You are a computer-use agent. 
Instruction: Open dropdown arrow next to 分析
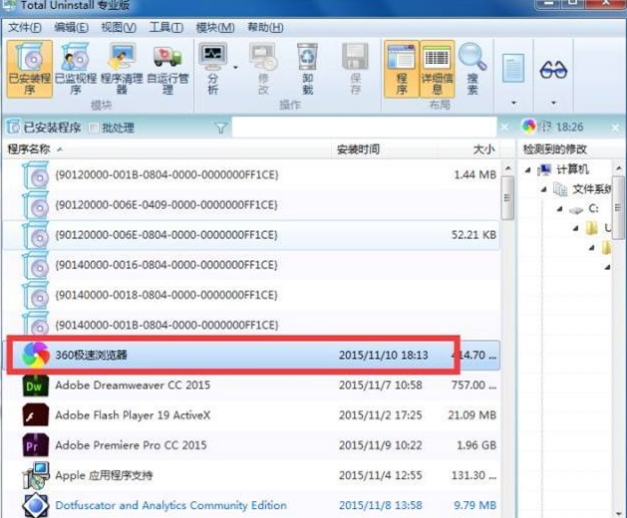click(x=236, y=67)
